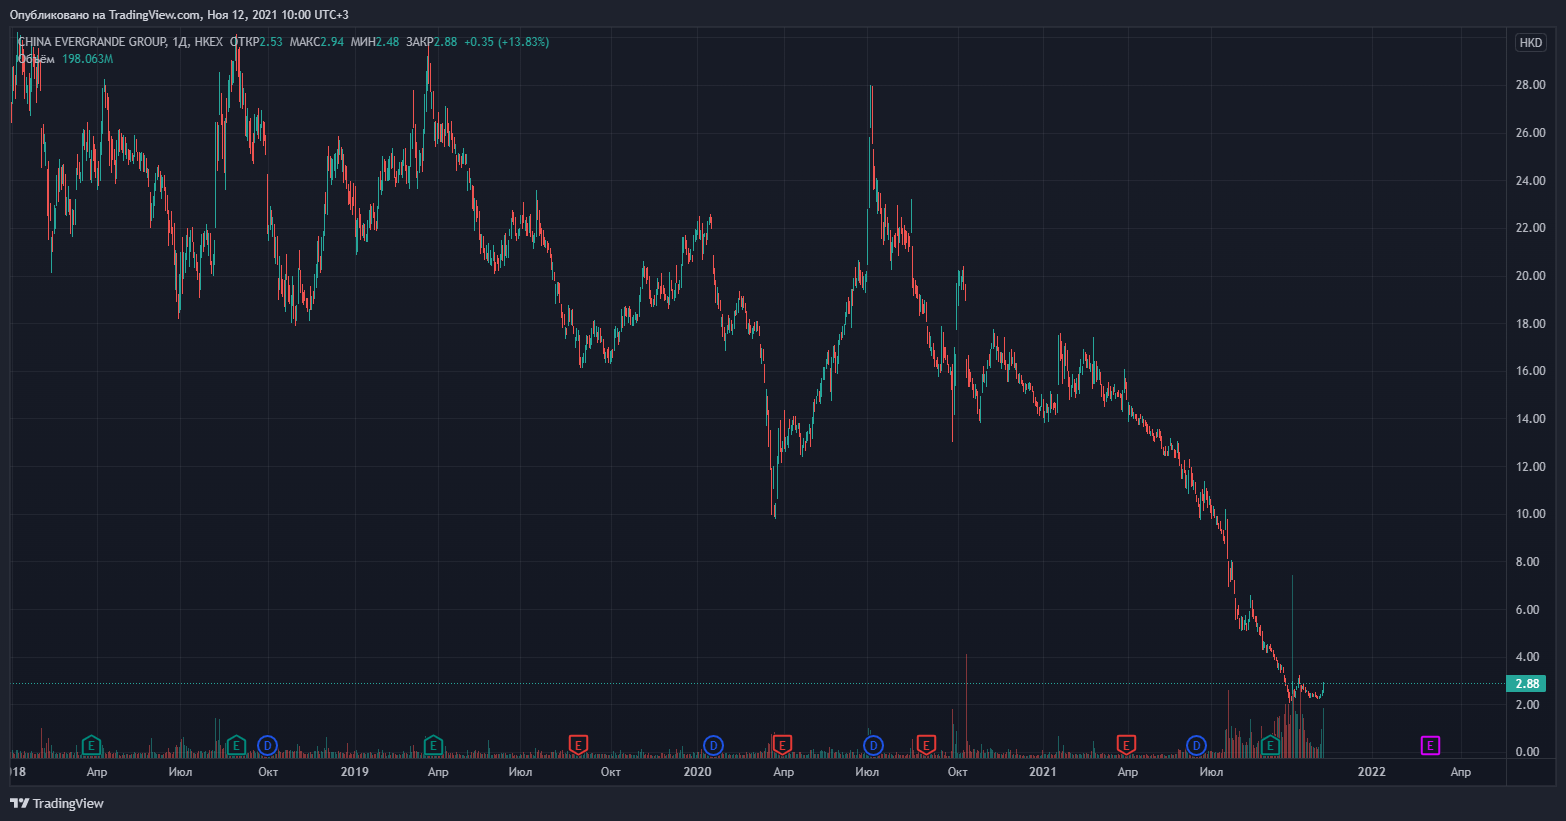The width and height of the screenshot is (1566, 821).
Task: Click the Объём 198.063M volume legend
Action: point(66,59)
